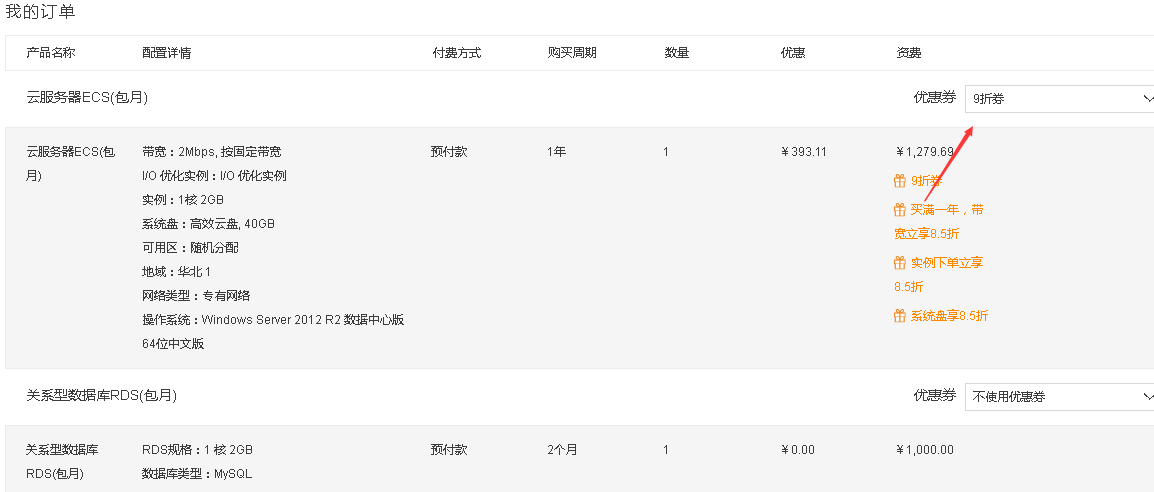The width and height of the screenshot is (1154, 492).
Task: Click the 实例下单立享8.5折 promotion text
Action: coord(938,274)
